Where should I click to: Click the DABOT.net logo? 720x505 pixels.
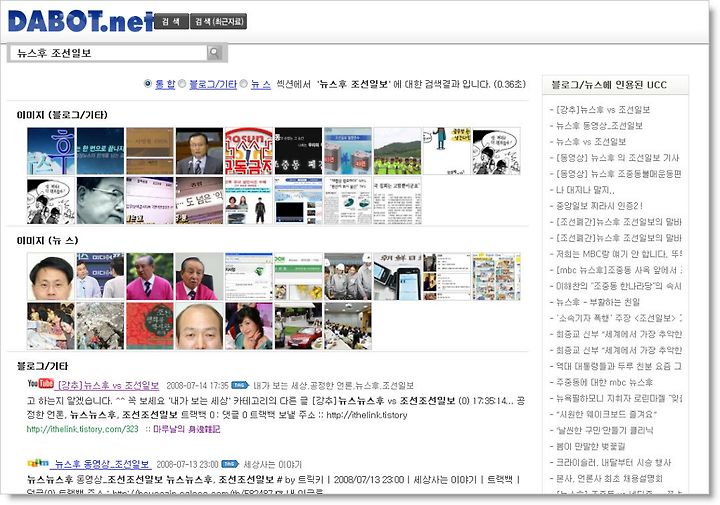pos(81,22)
